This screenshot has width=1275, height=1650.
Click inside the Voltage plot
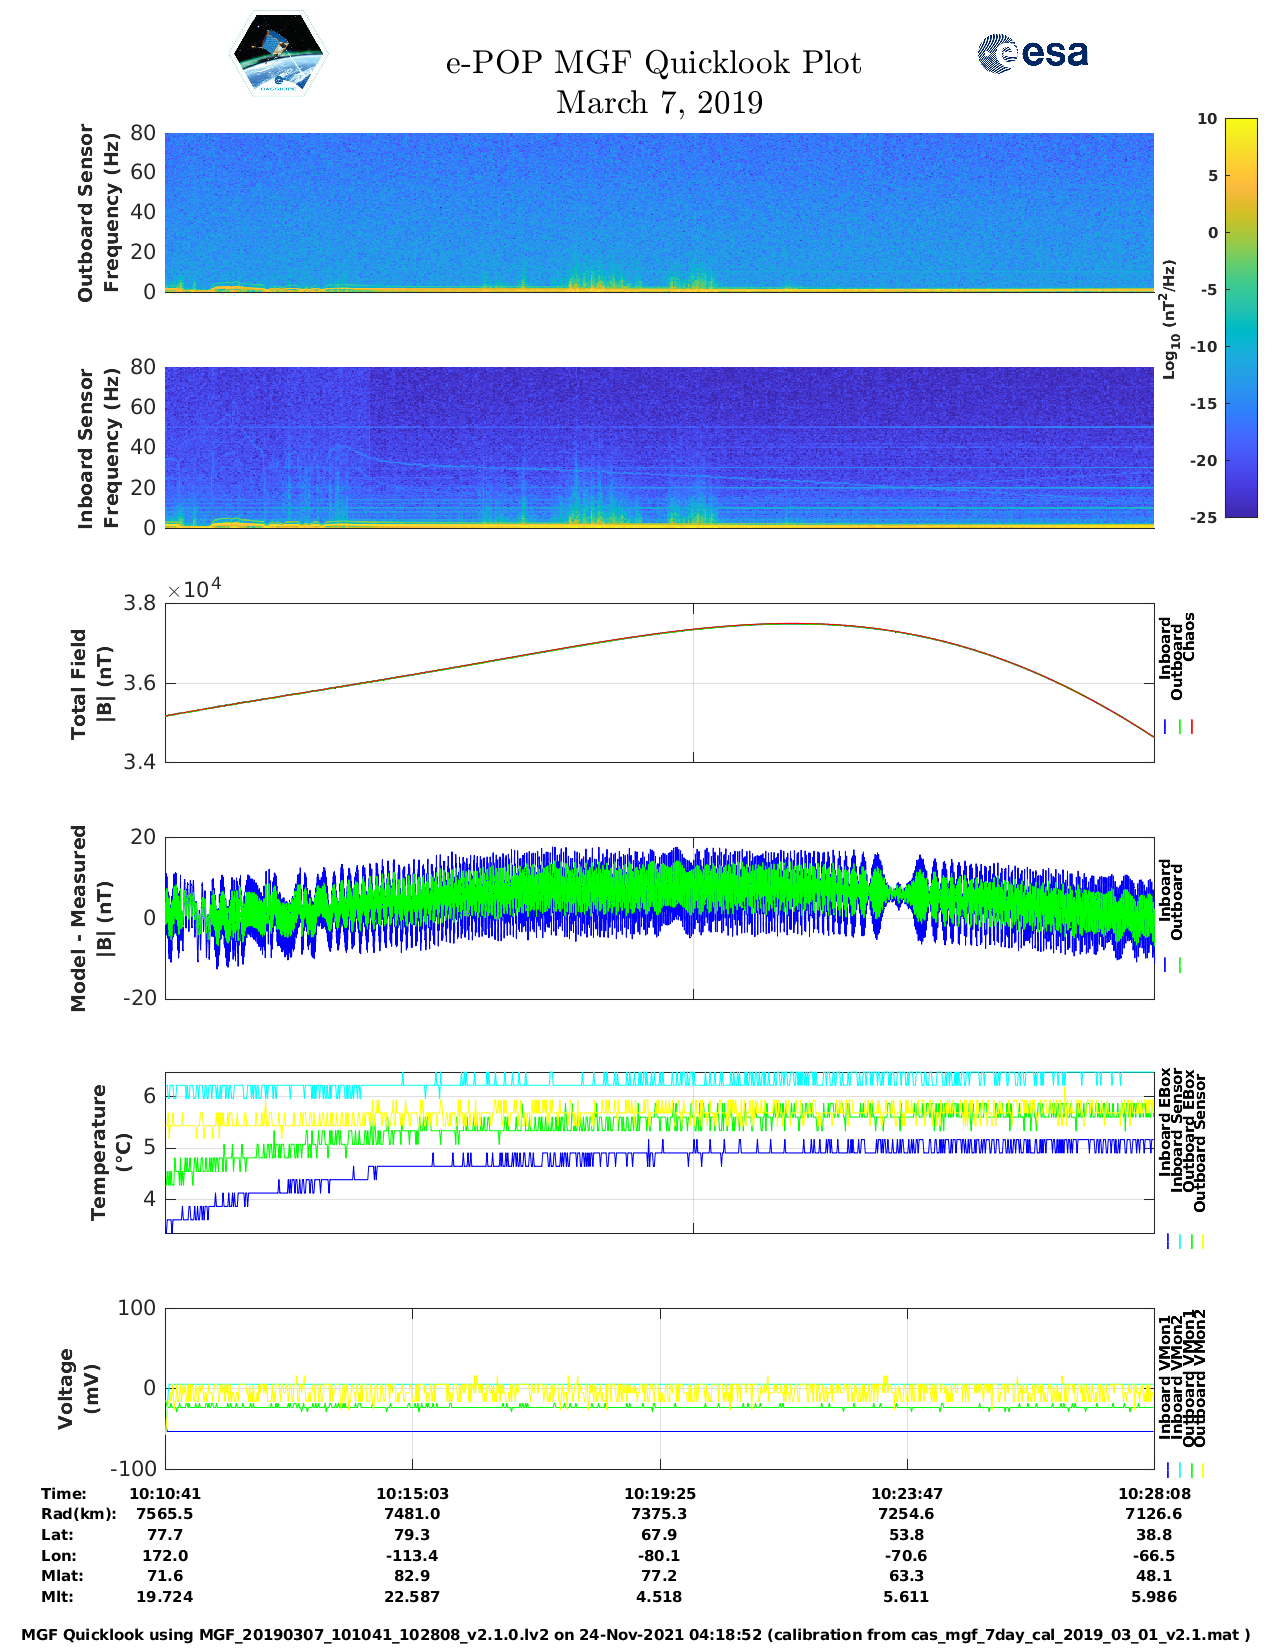659,1388
